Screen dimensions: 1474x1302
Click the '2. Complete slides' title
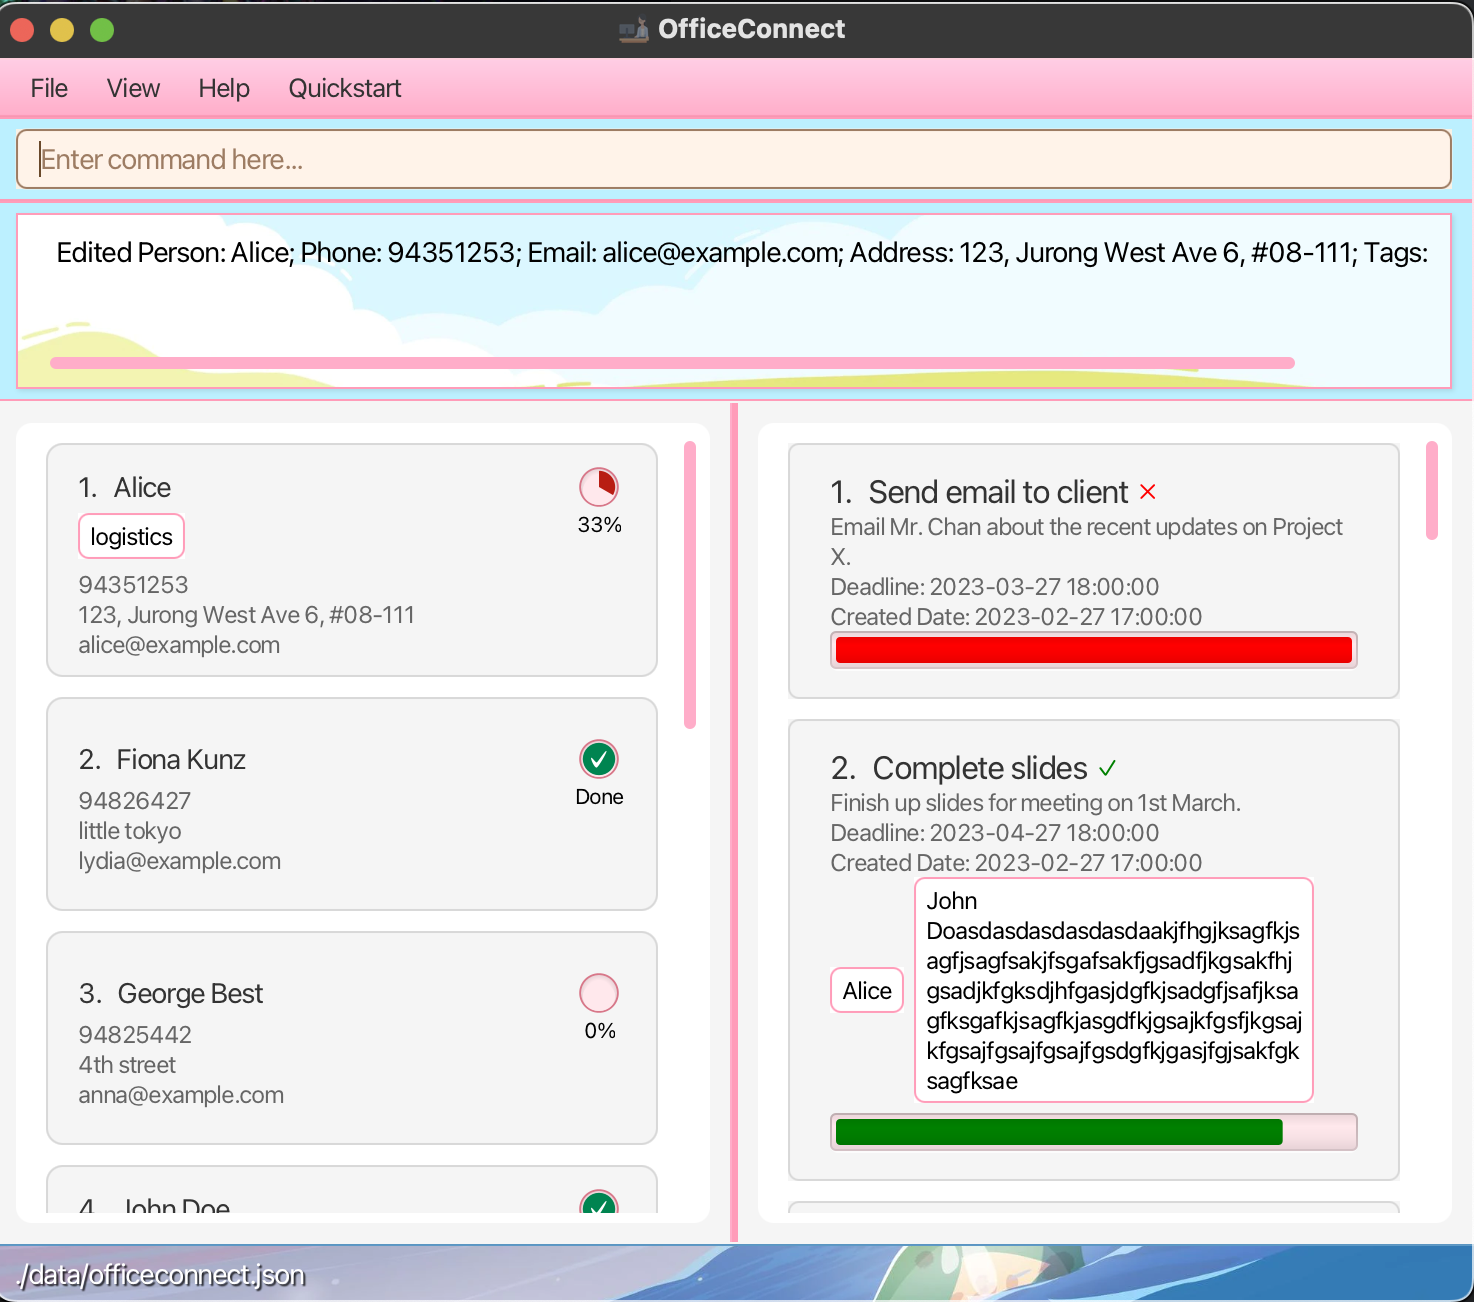(x=959, y=768)
